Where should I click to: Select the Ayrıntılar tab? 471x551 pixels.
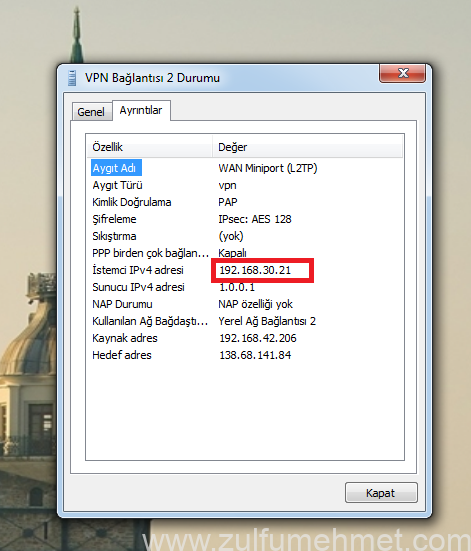(141, 110)
